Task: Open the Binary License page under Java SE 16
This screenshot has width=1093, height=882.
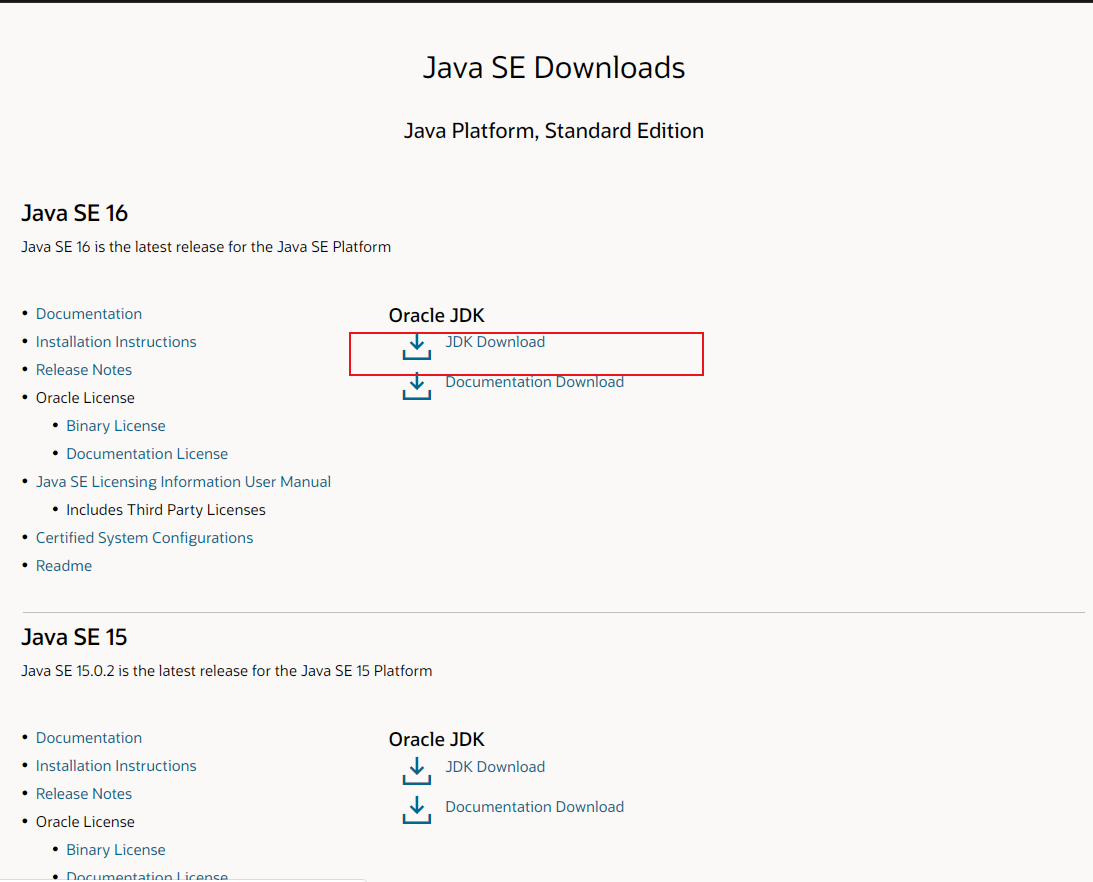Action: pos(116,425)
